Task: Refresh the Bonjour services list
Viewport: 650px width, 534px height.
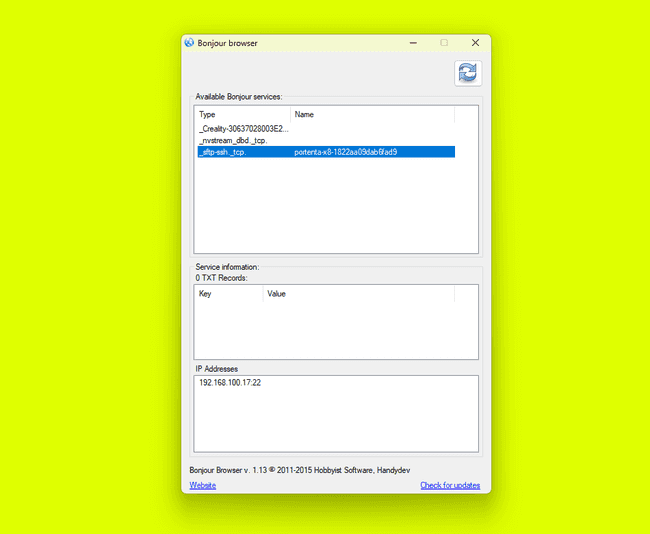Action: tap(467, 73)
